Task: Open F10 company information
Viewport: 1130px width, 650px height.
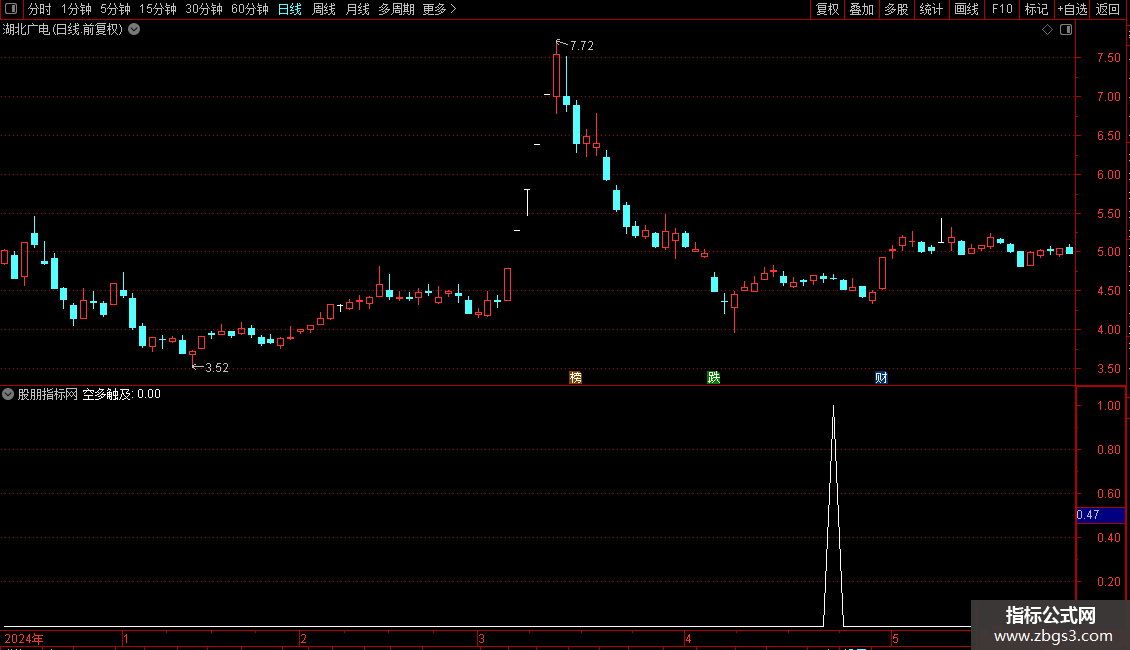Action: click(1002, 9)
